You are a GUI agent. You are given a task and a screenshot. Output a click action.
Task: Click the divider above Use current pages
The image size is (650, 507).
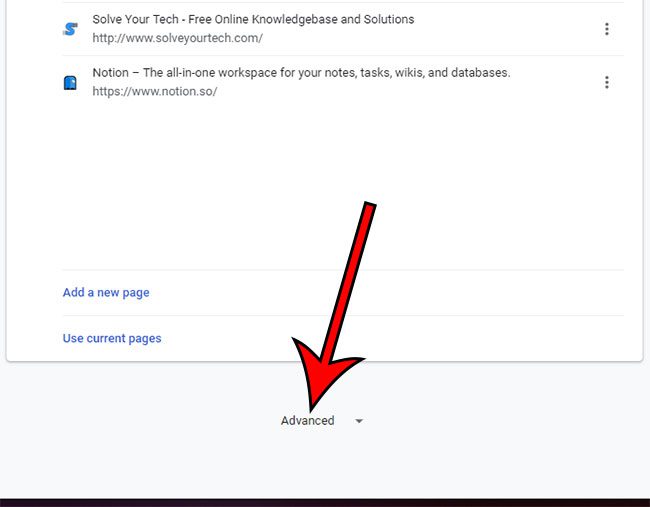tap(342, 316)
